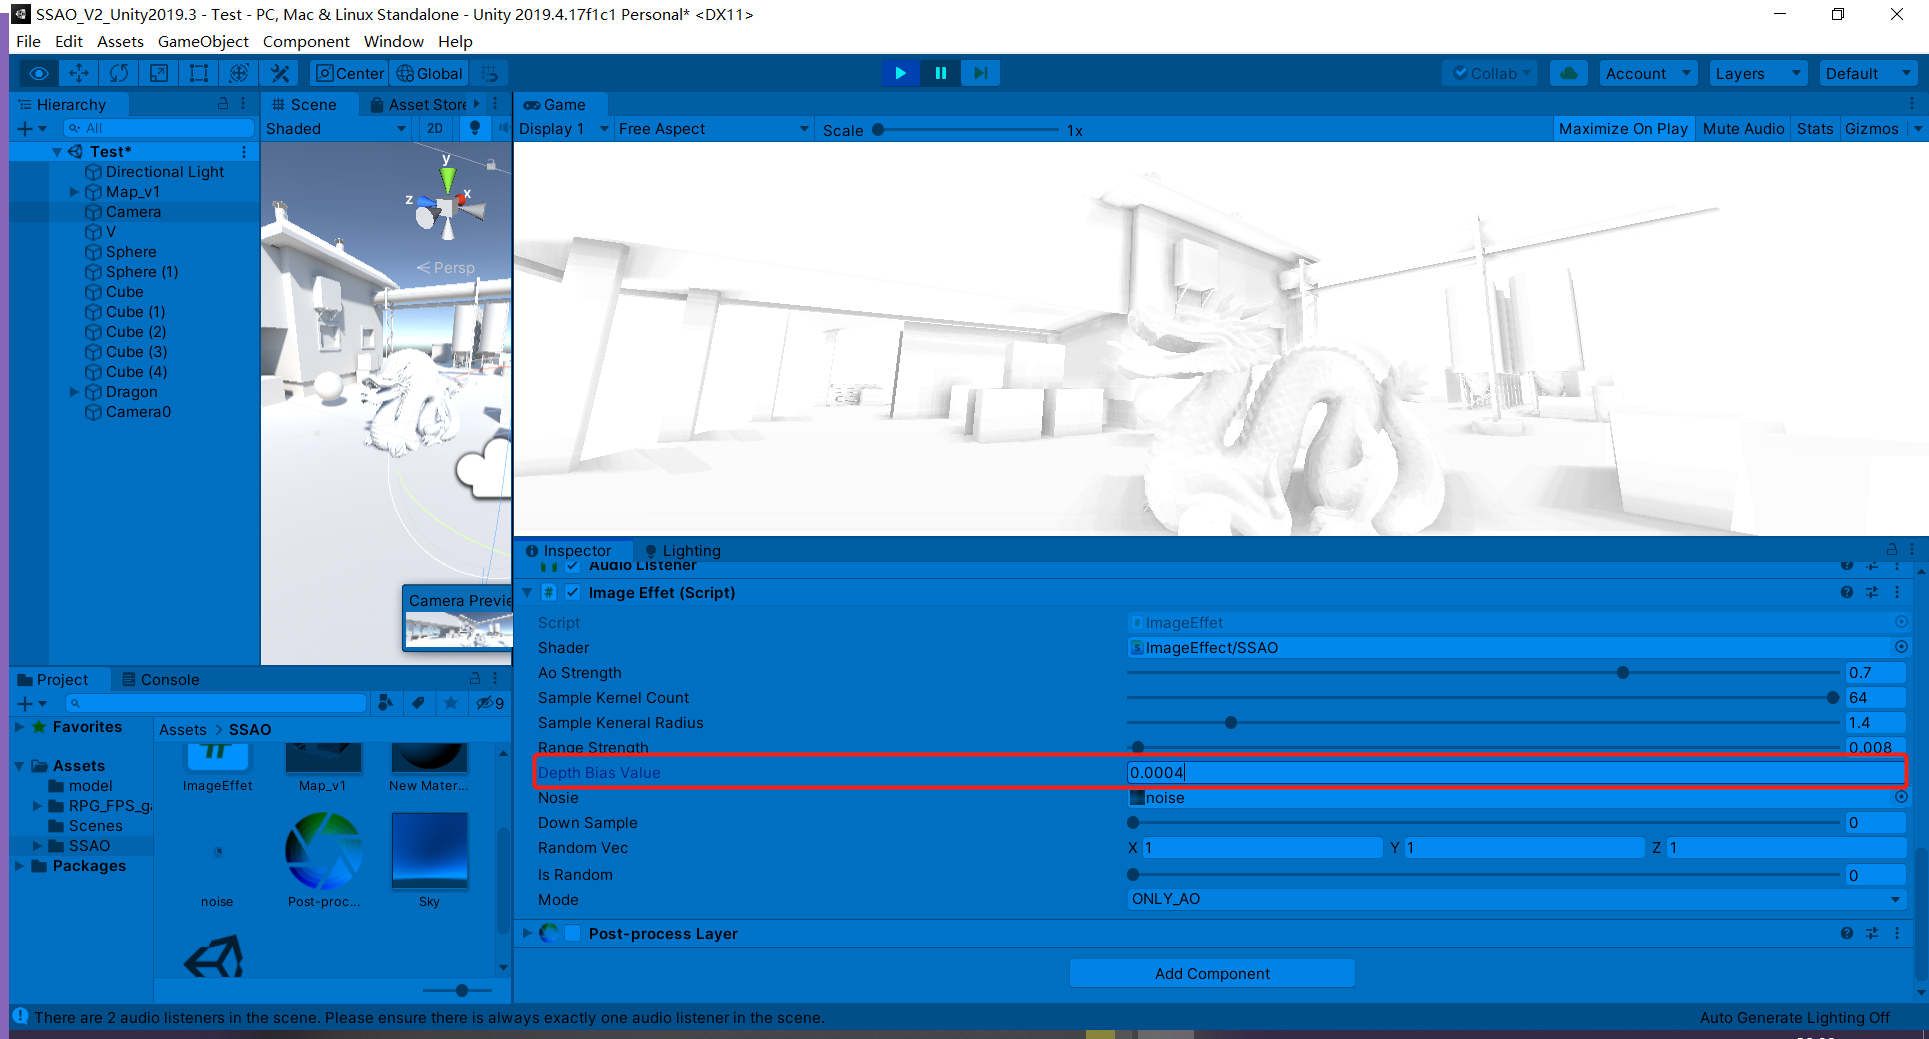
Task: Click the Step frame button
Action: 981,73
